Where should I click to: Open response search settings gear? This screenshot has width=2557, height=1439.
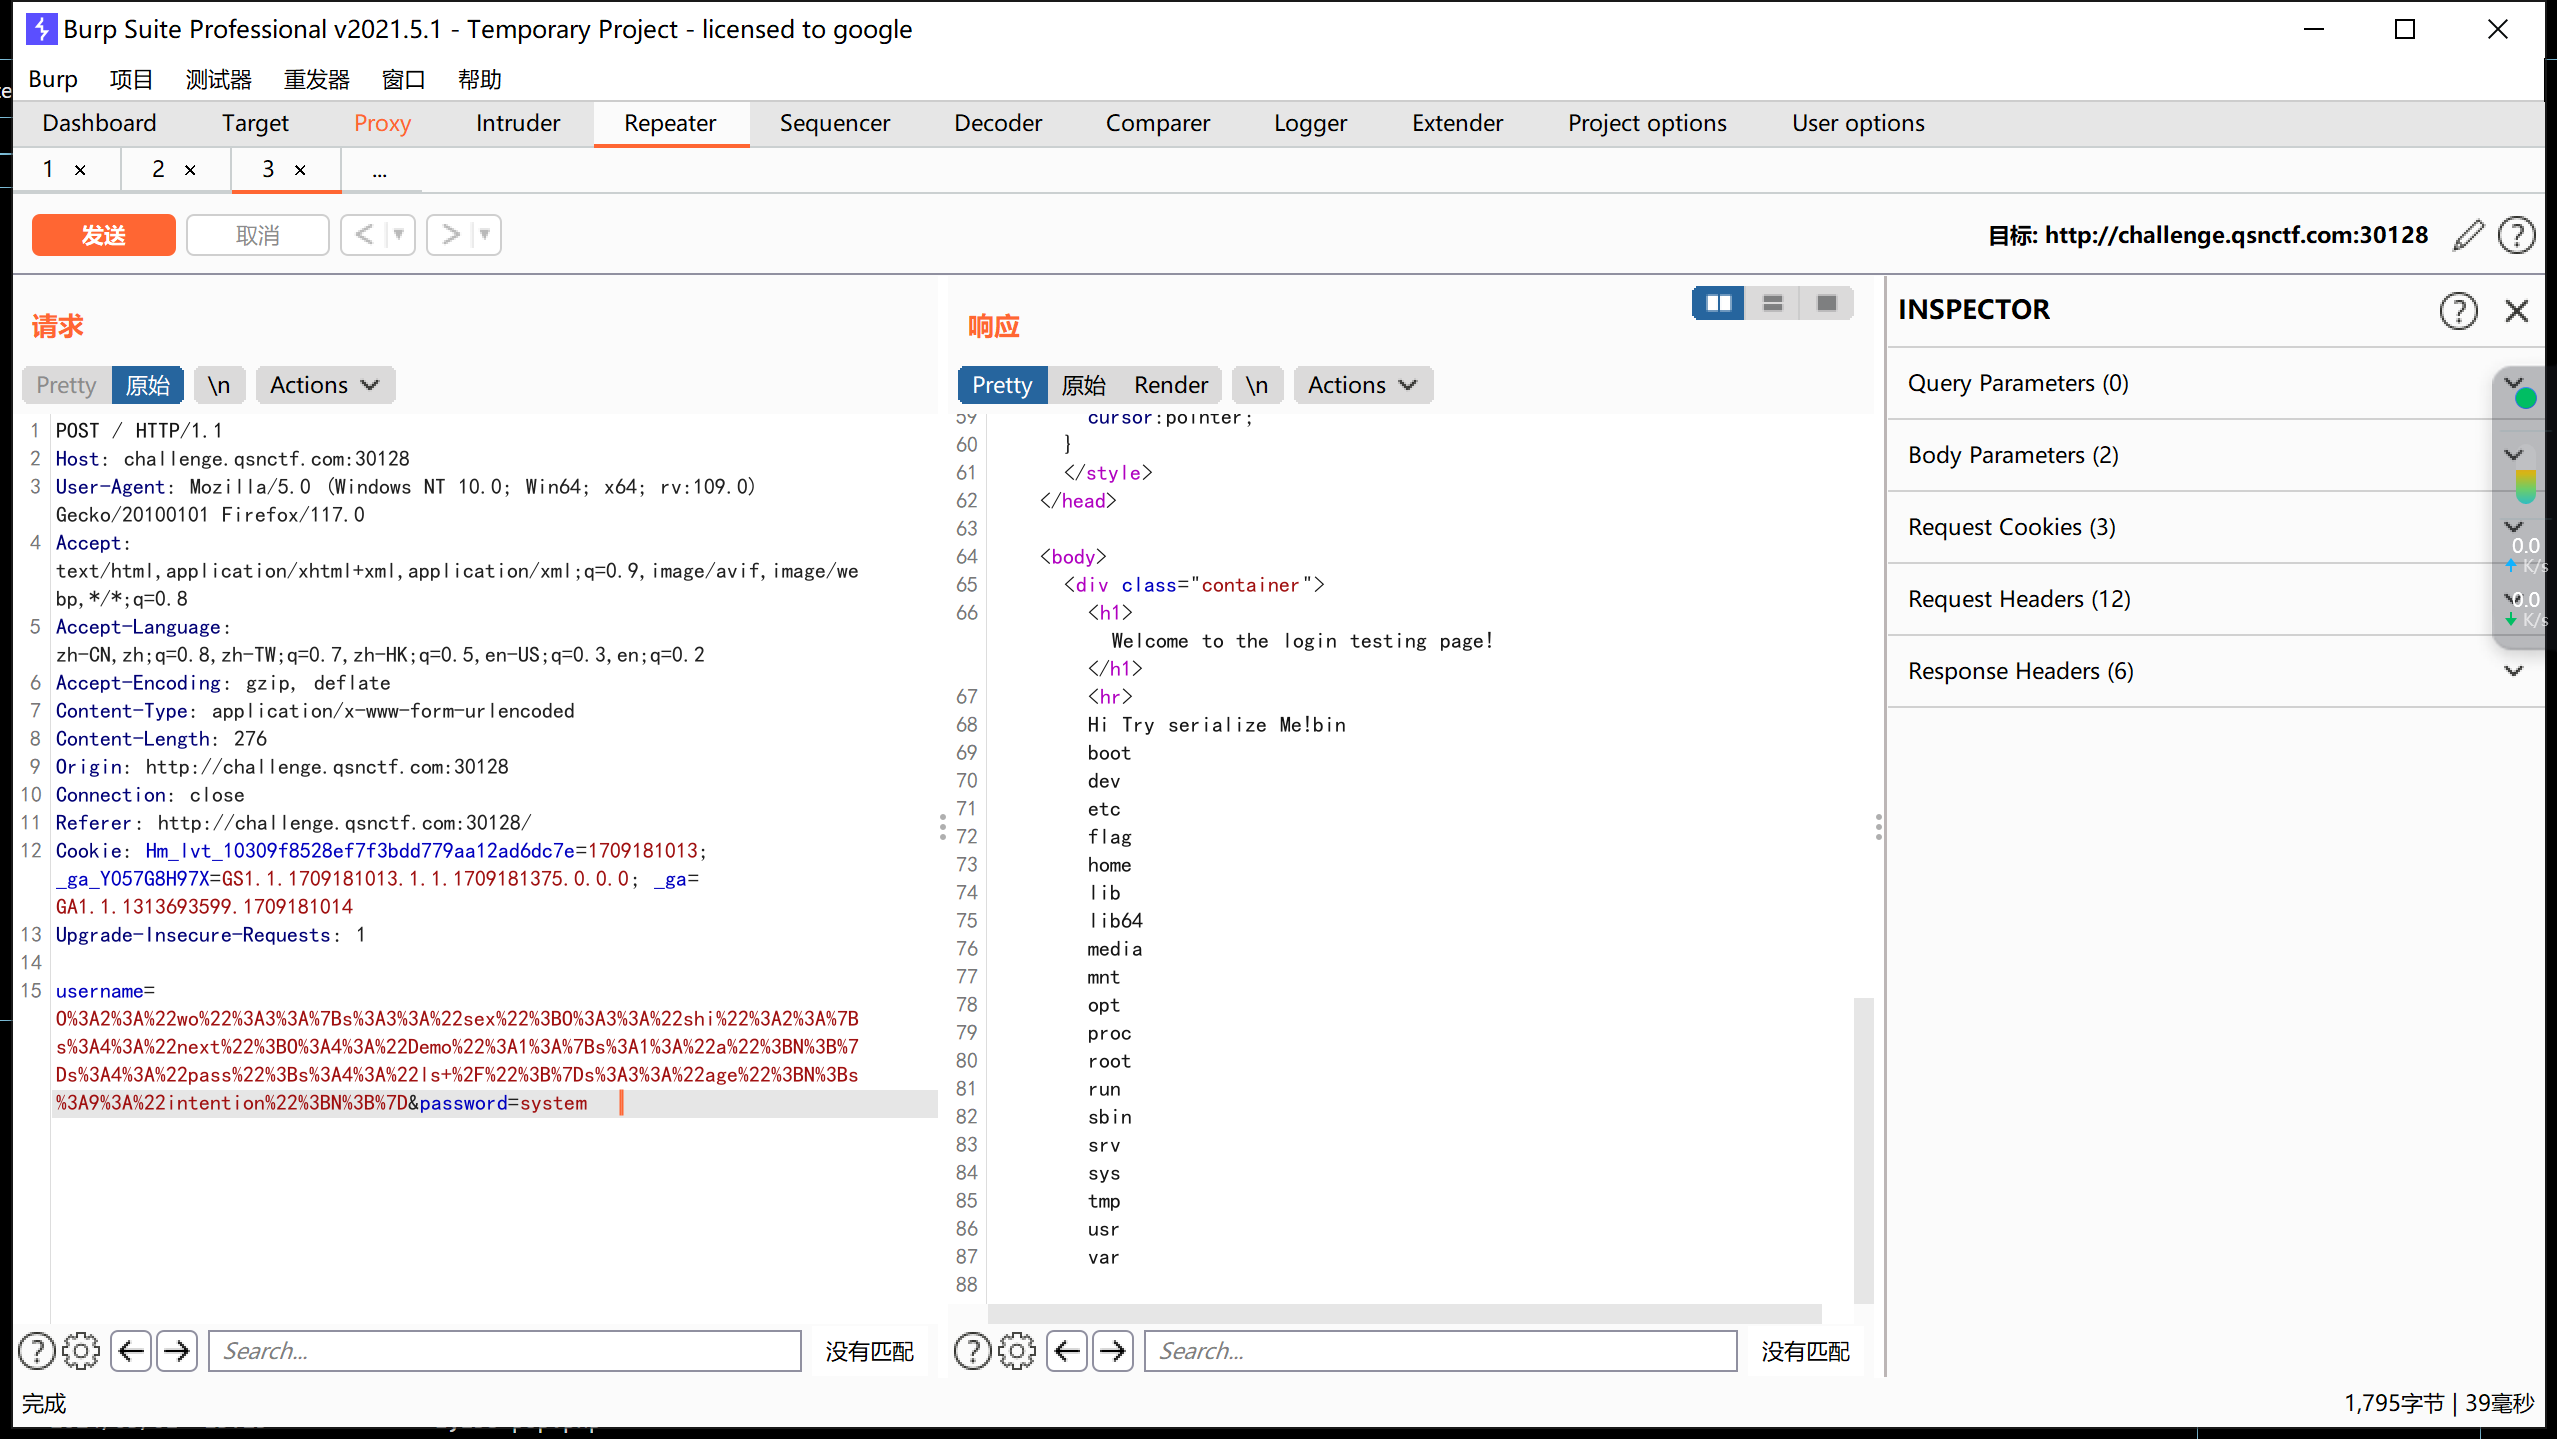1017,1351
